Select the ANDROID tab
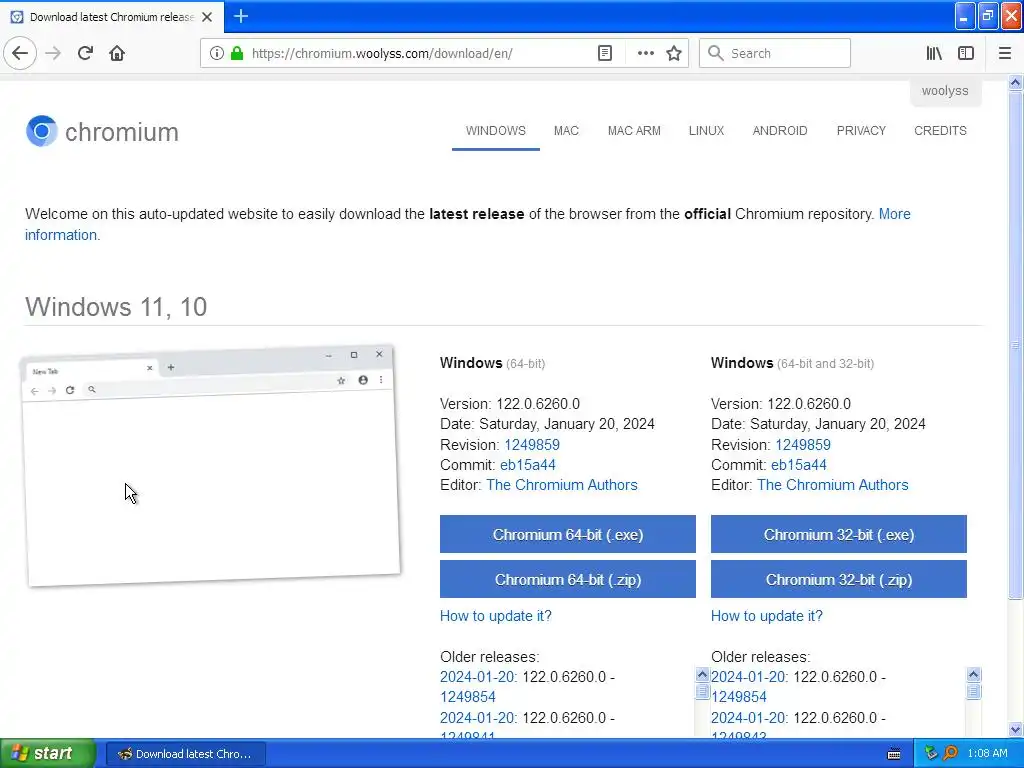The width and height of the screenshot is (1024, 768). (780, 131)
